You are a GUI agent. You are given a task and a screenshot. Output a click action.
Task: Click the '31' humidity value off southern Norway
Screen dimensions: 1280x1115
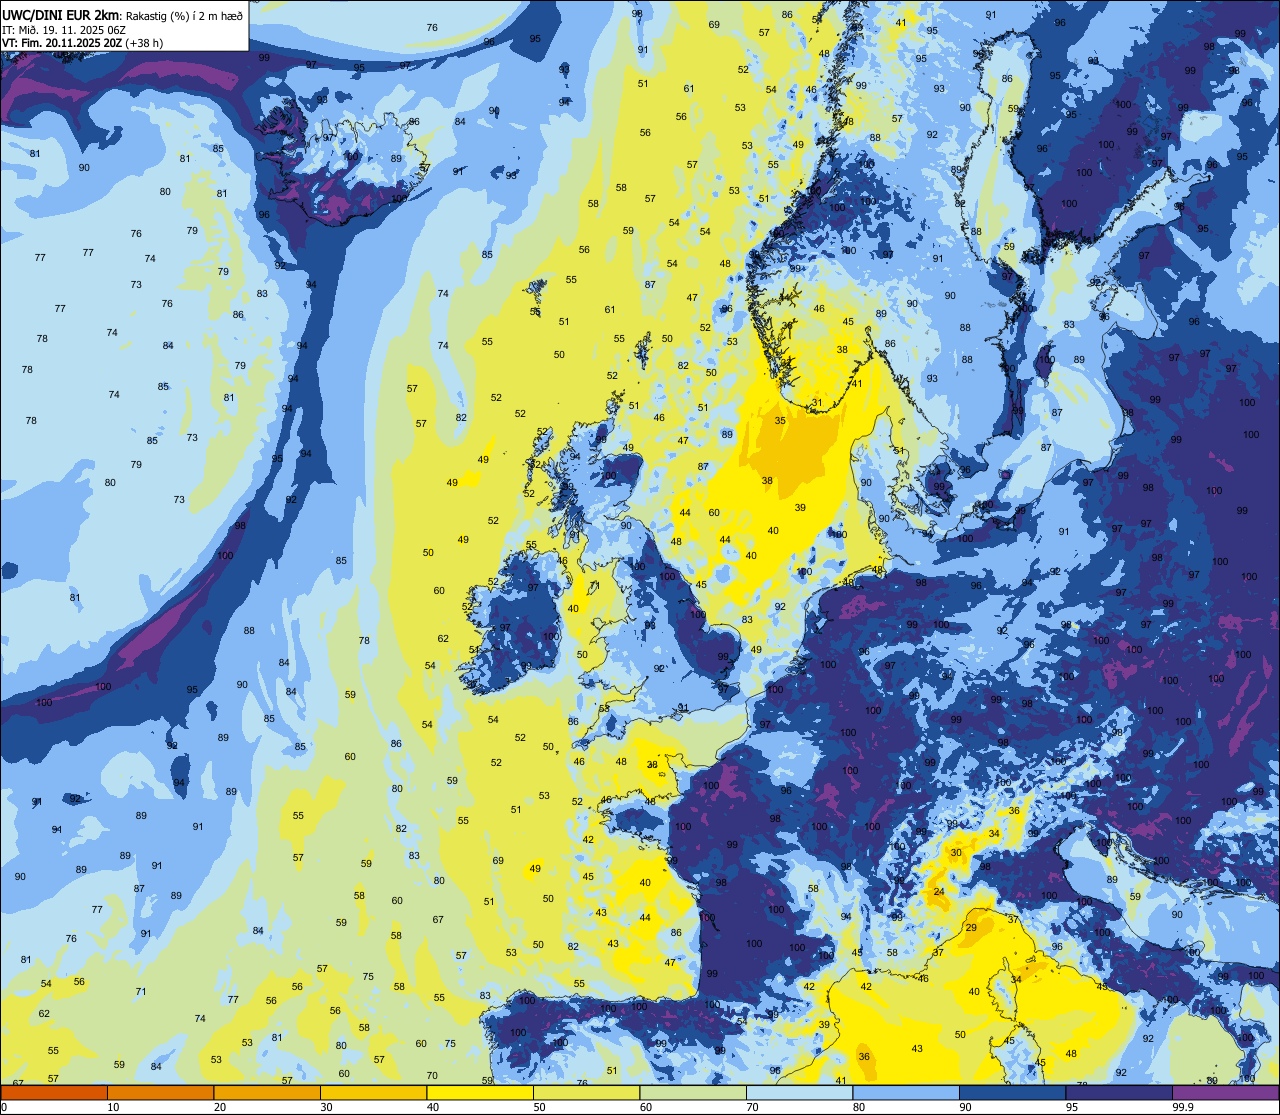[817, 403]
